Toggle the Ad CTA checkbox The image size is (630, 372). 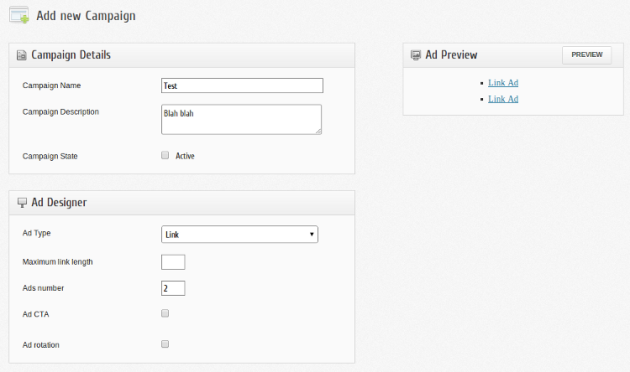point(165,313)
